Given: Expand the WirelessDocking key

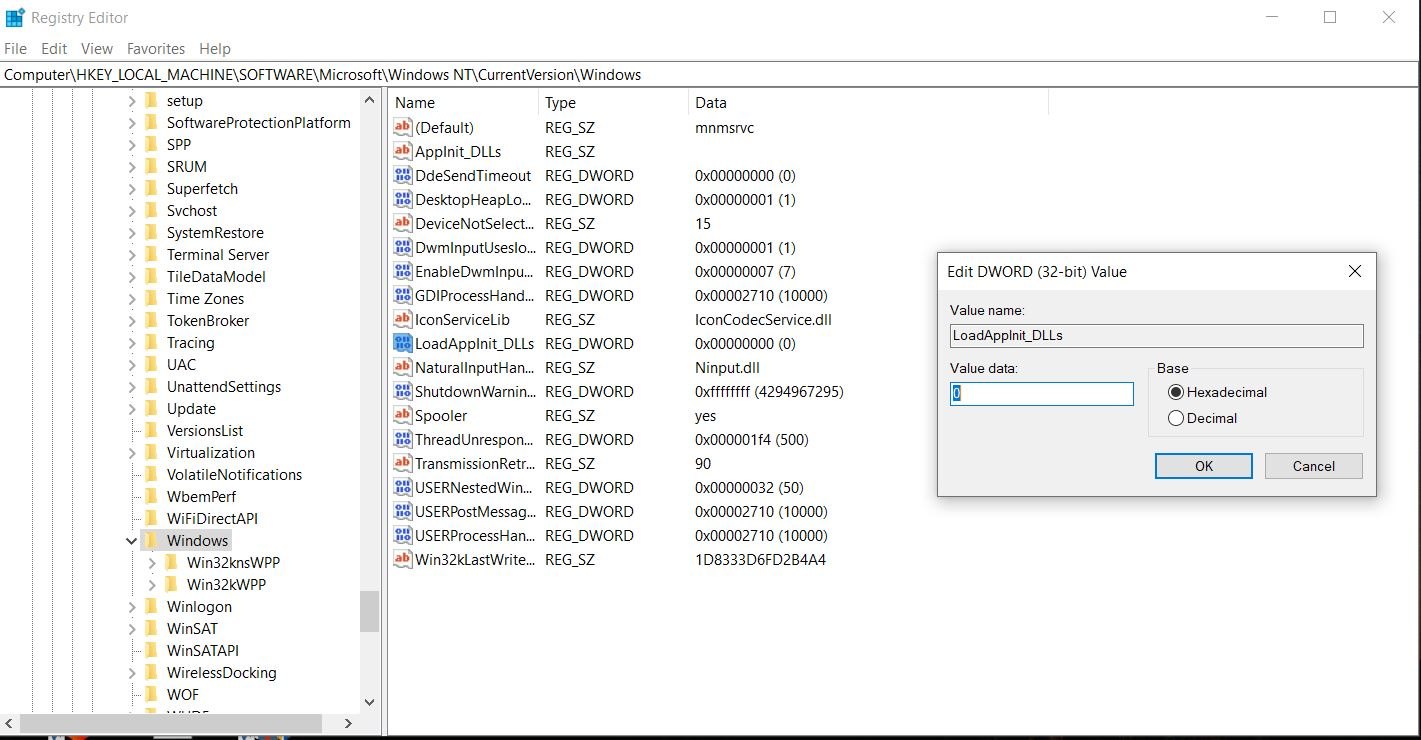Looking at the screenshot, I should point(132,672).
